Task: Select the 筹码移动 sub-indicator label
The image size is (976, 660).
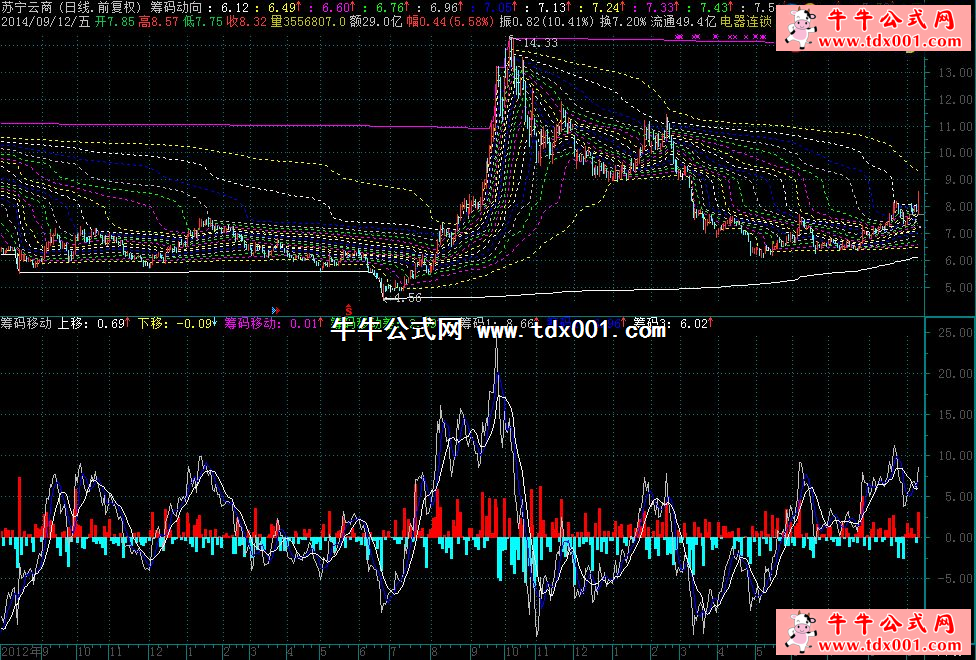Action: tap(27, 323)
